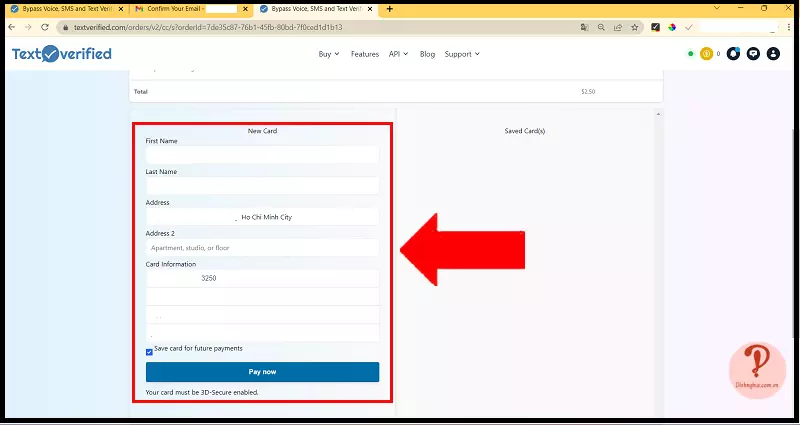
Task: Open a new tab with the plus button
Action: click(x=390, y=9)
